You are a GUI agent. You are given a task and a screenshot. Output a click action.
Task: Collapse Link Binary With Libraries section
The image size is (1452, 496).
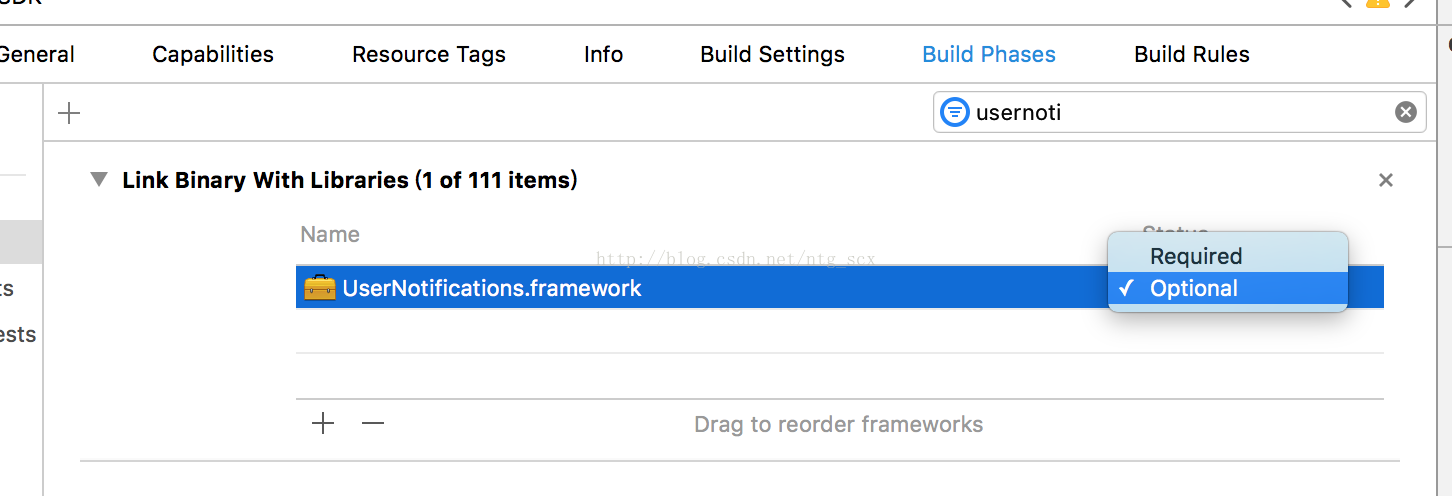(x=98, y=180)
